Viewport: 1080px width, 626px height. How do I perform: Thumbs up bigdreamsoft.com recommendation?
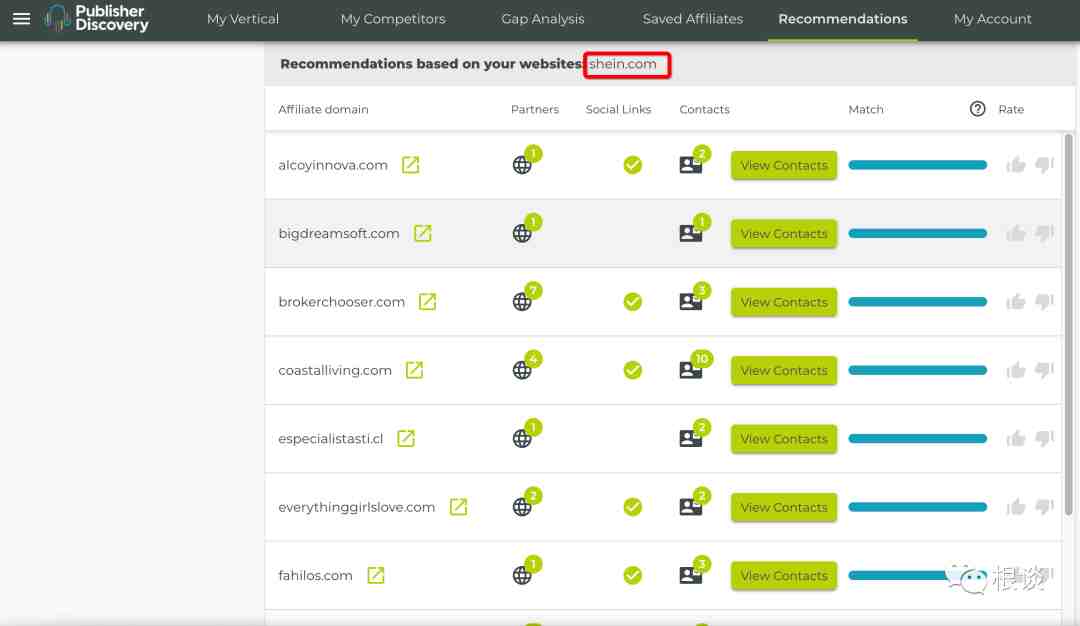coord(1016,233)
